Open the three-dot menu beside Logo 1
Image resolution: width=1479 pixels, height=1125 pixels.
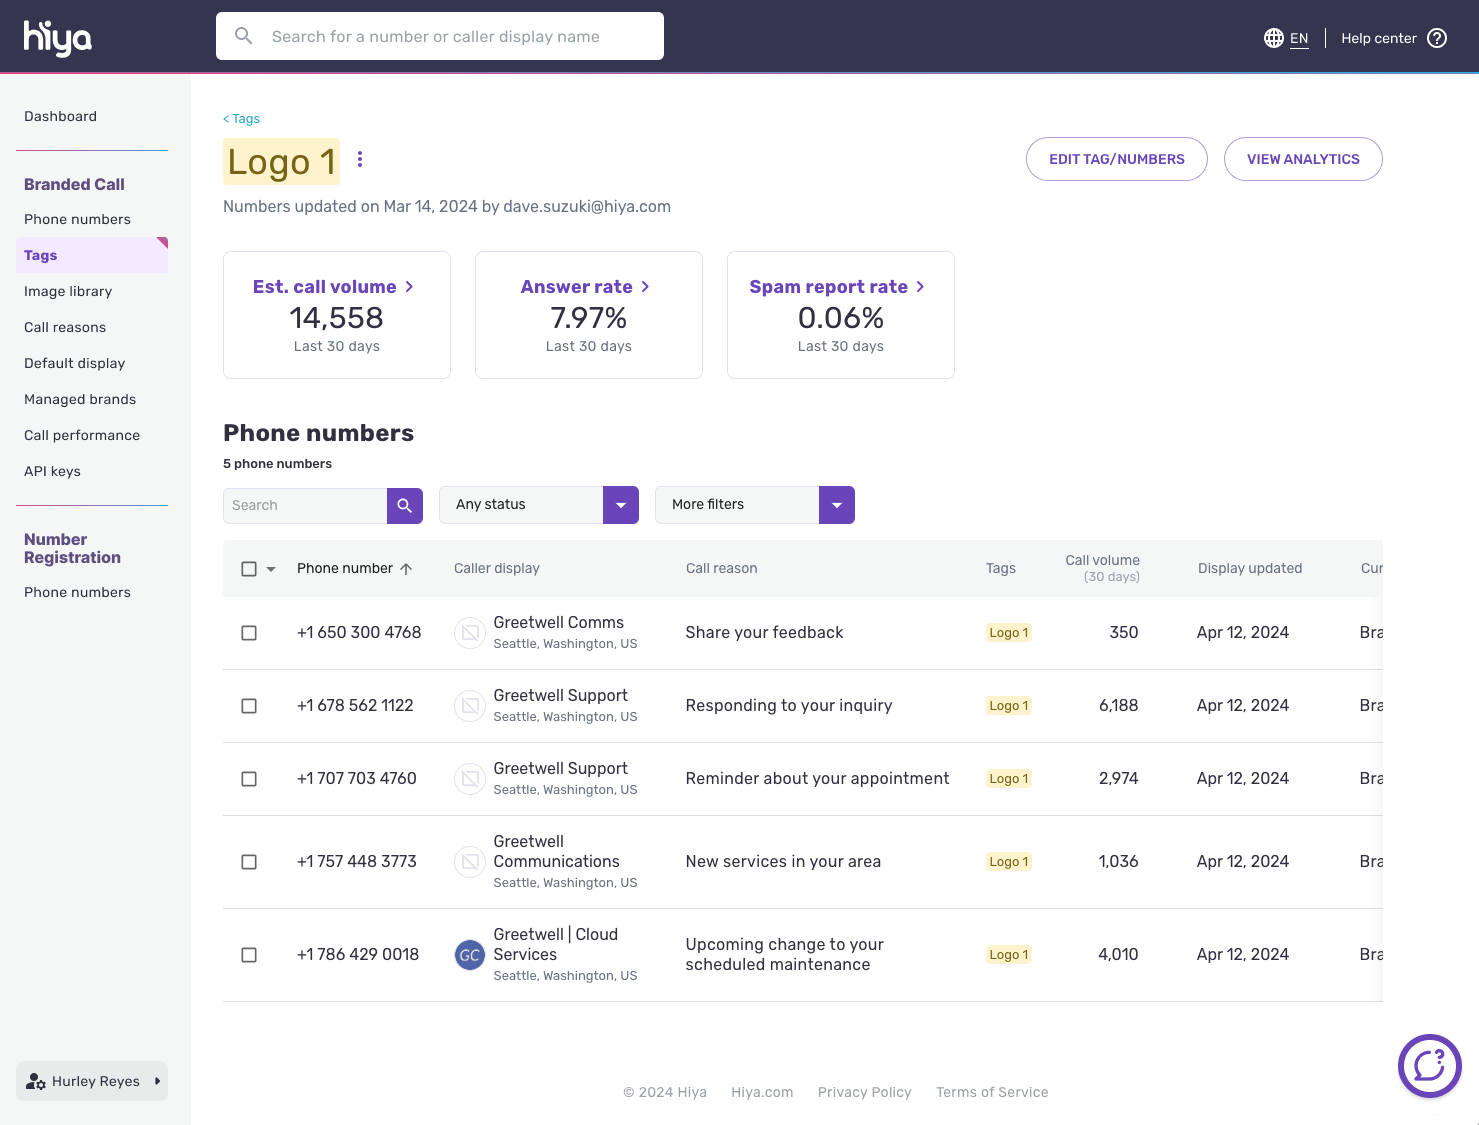tap(360, 159)
